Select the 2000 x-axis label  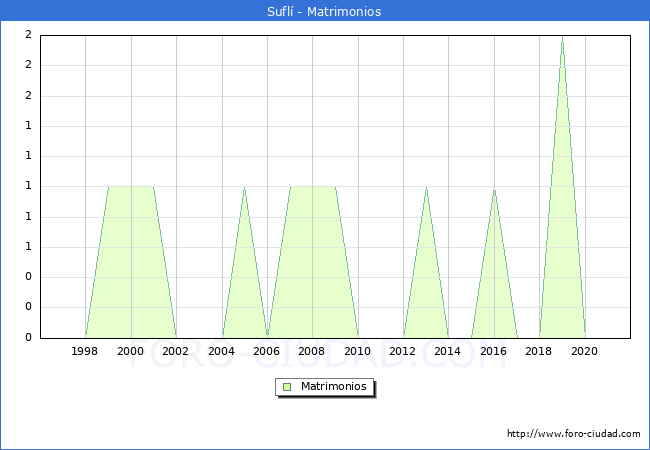pos(131,351)
